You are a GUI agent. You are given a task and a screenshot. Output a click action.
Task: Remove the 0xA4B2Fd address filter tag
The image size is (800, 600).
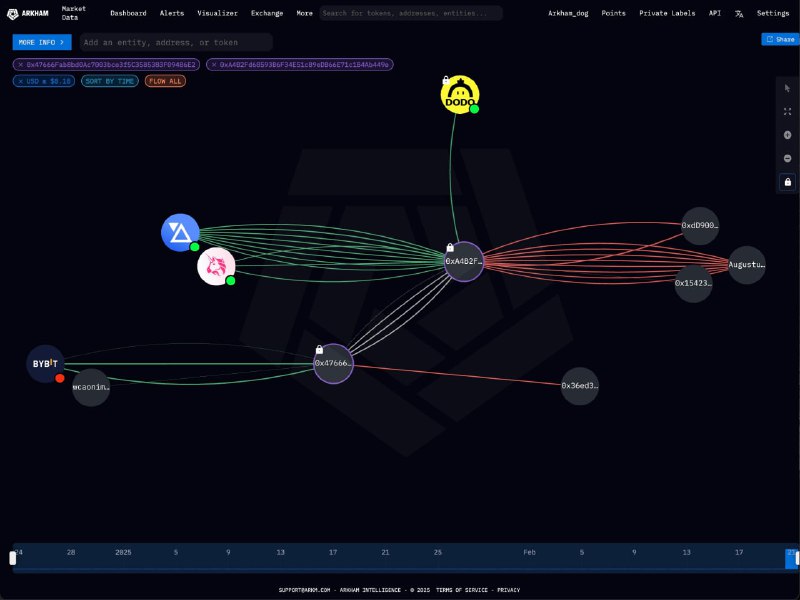[x=214, y=65]
